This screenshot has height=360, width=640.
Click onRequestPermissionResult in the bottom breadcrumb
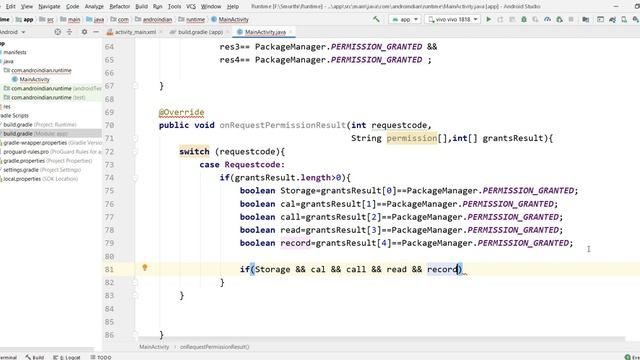[215, 347]
